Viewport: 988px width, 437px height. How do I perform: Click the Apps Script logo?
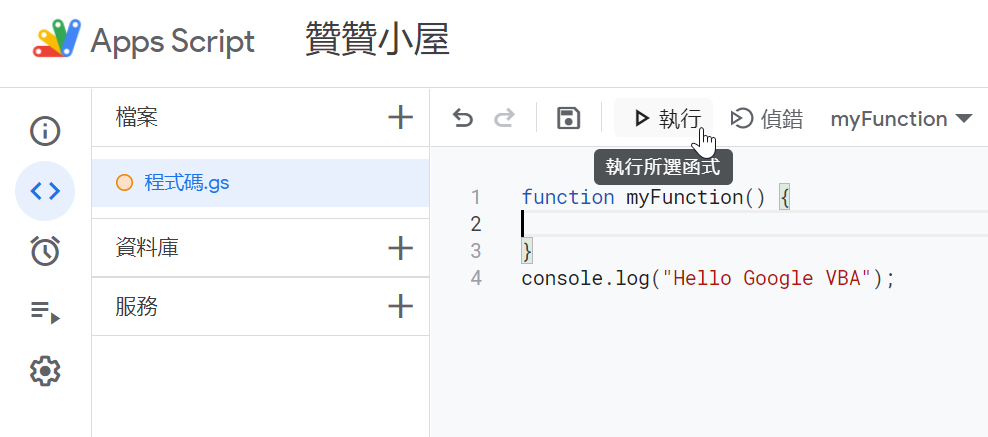pos(57,39)
